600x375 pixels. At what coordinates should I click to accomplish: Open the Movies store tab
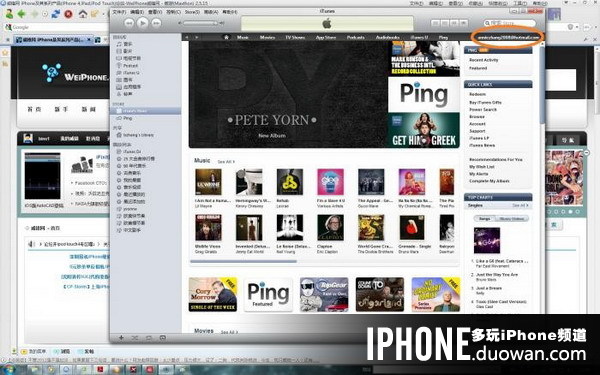coord(267,37)
